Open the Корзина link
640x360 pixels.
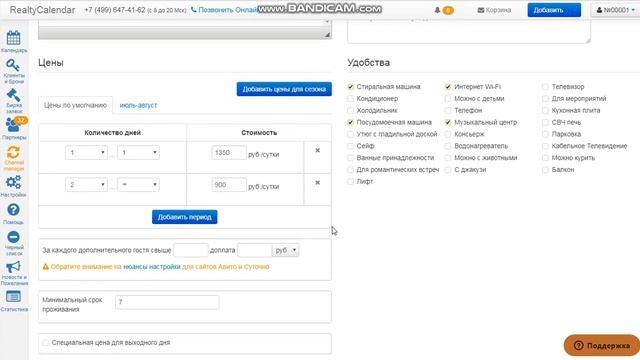point(494,10)
